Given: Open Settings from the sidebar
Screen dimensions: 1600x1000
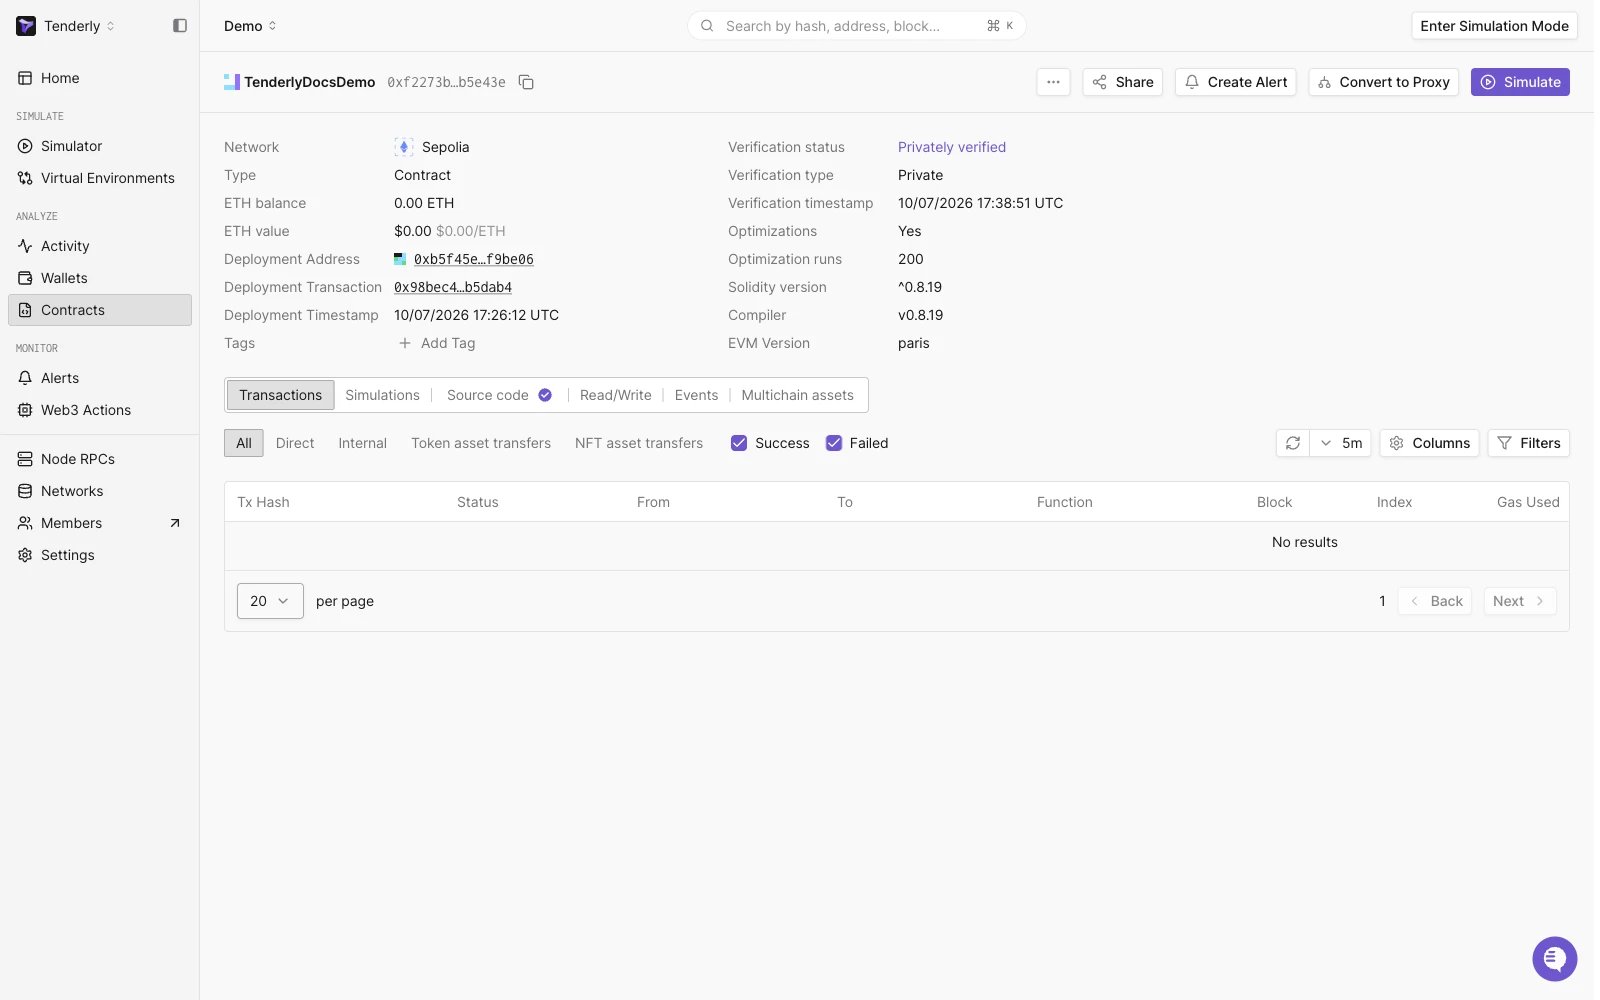Looking at the screenshot, I should (x=100, y=555).
